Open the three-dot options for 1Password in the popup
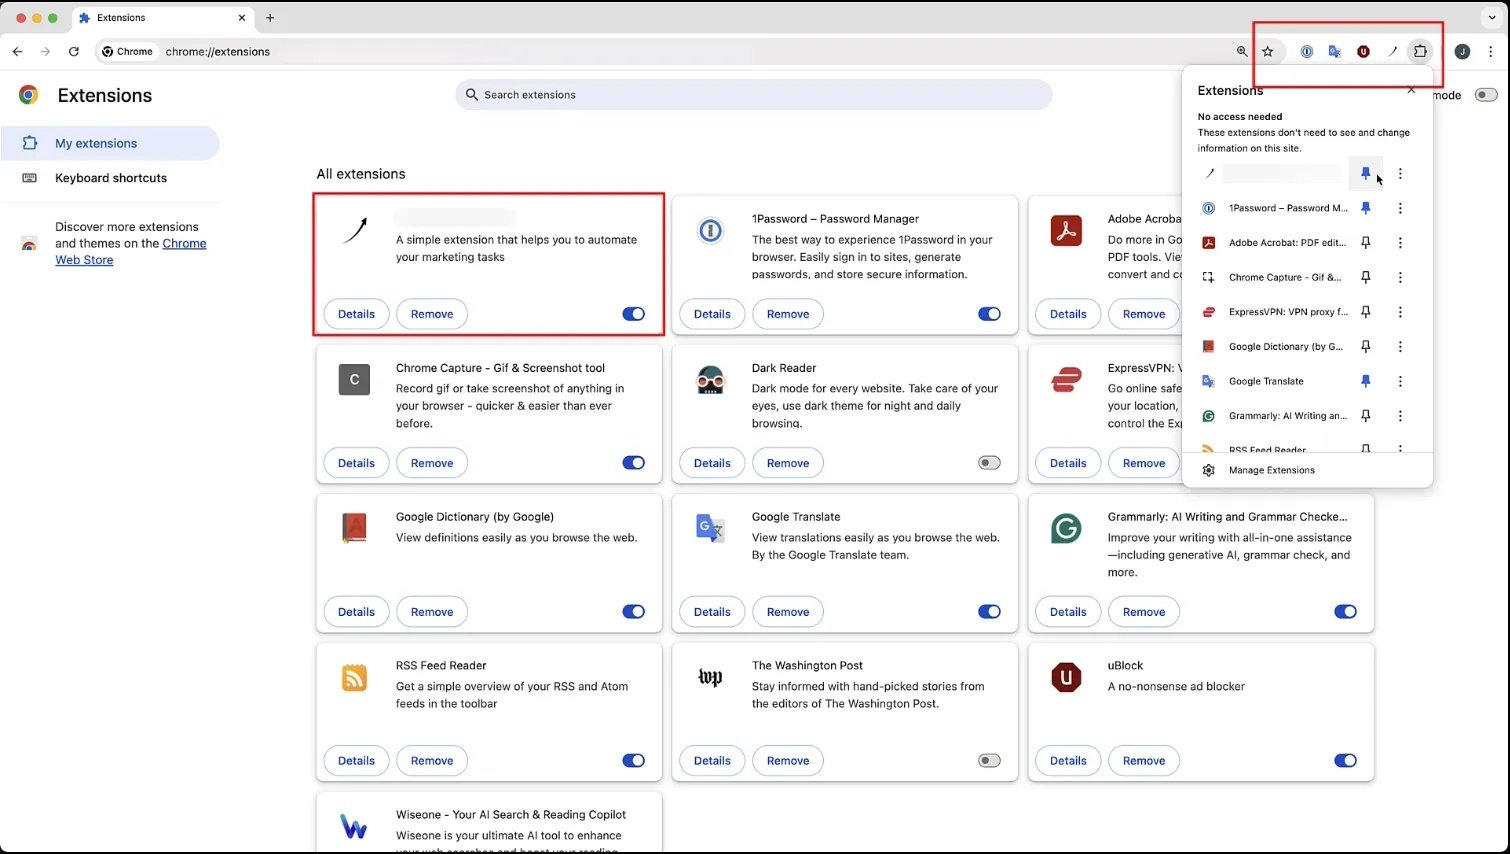 (1400, 208)
